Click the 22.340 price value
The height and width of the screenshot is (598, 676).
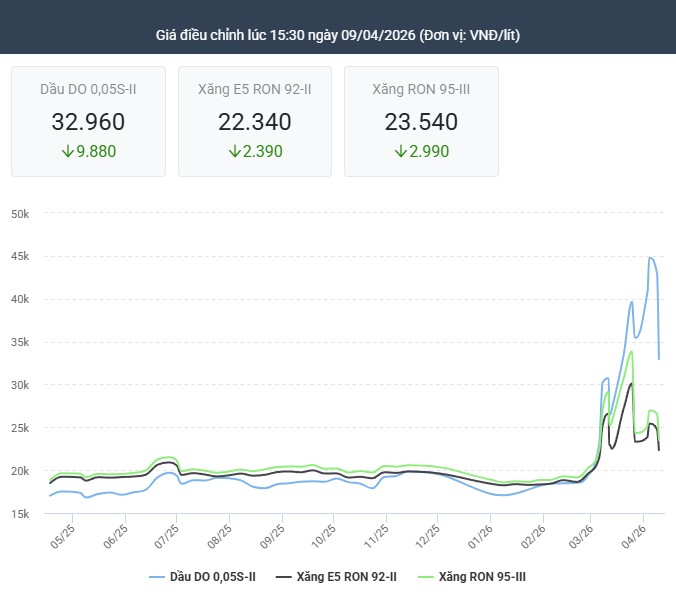coord(254,122)
